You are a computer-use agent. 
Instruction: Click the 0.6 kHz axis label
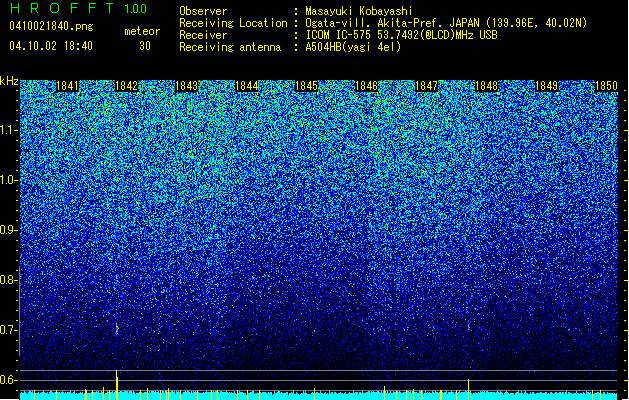(x=8, y=380)
